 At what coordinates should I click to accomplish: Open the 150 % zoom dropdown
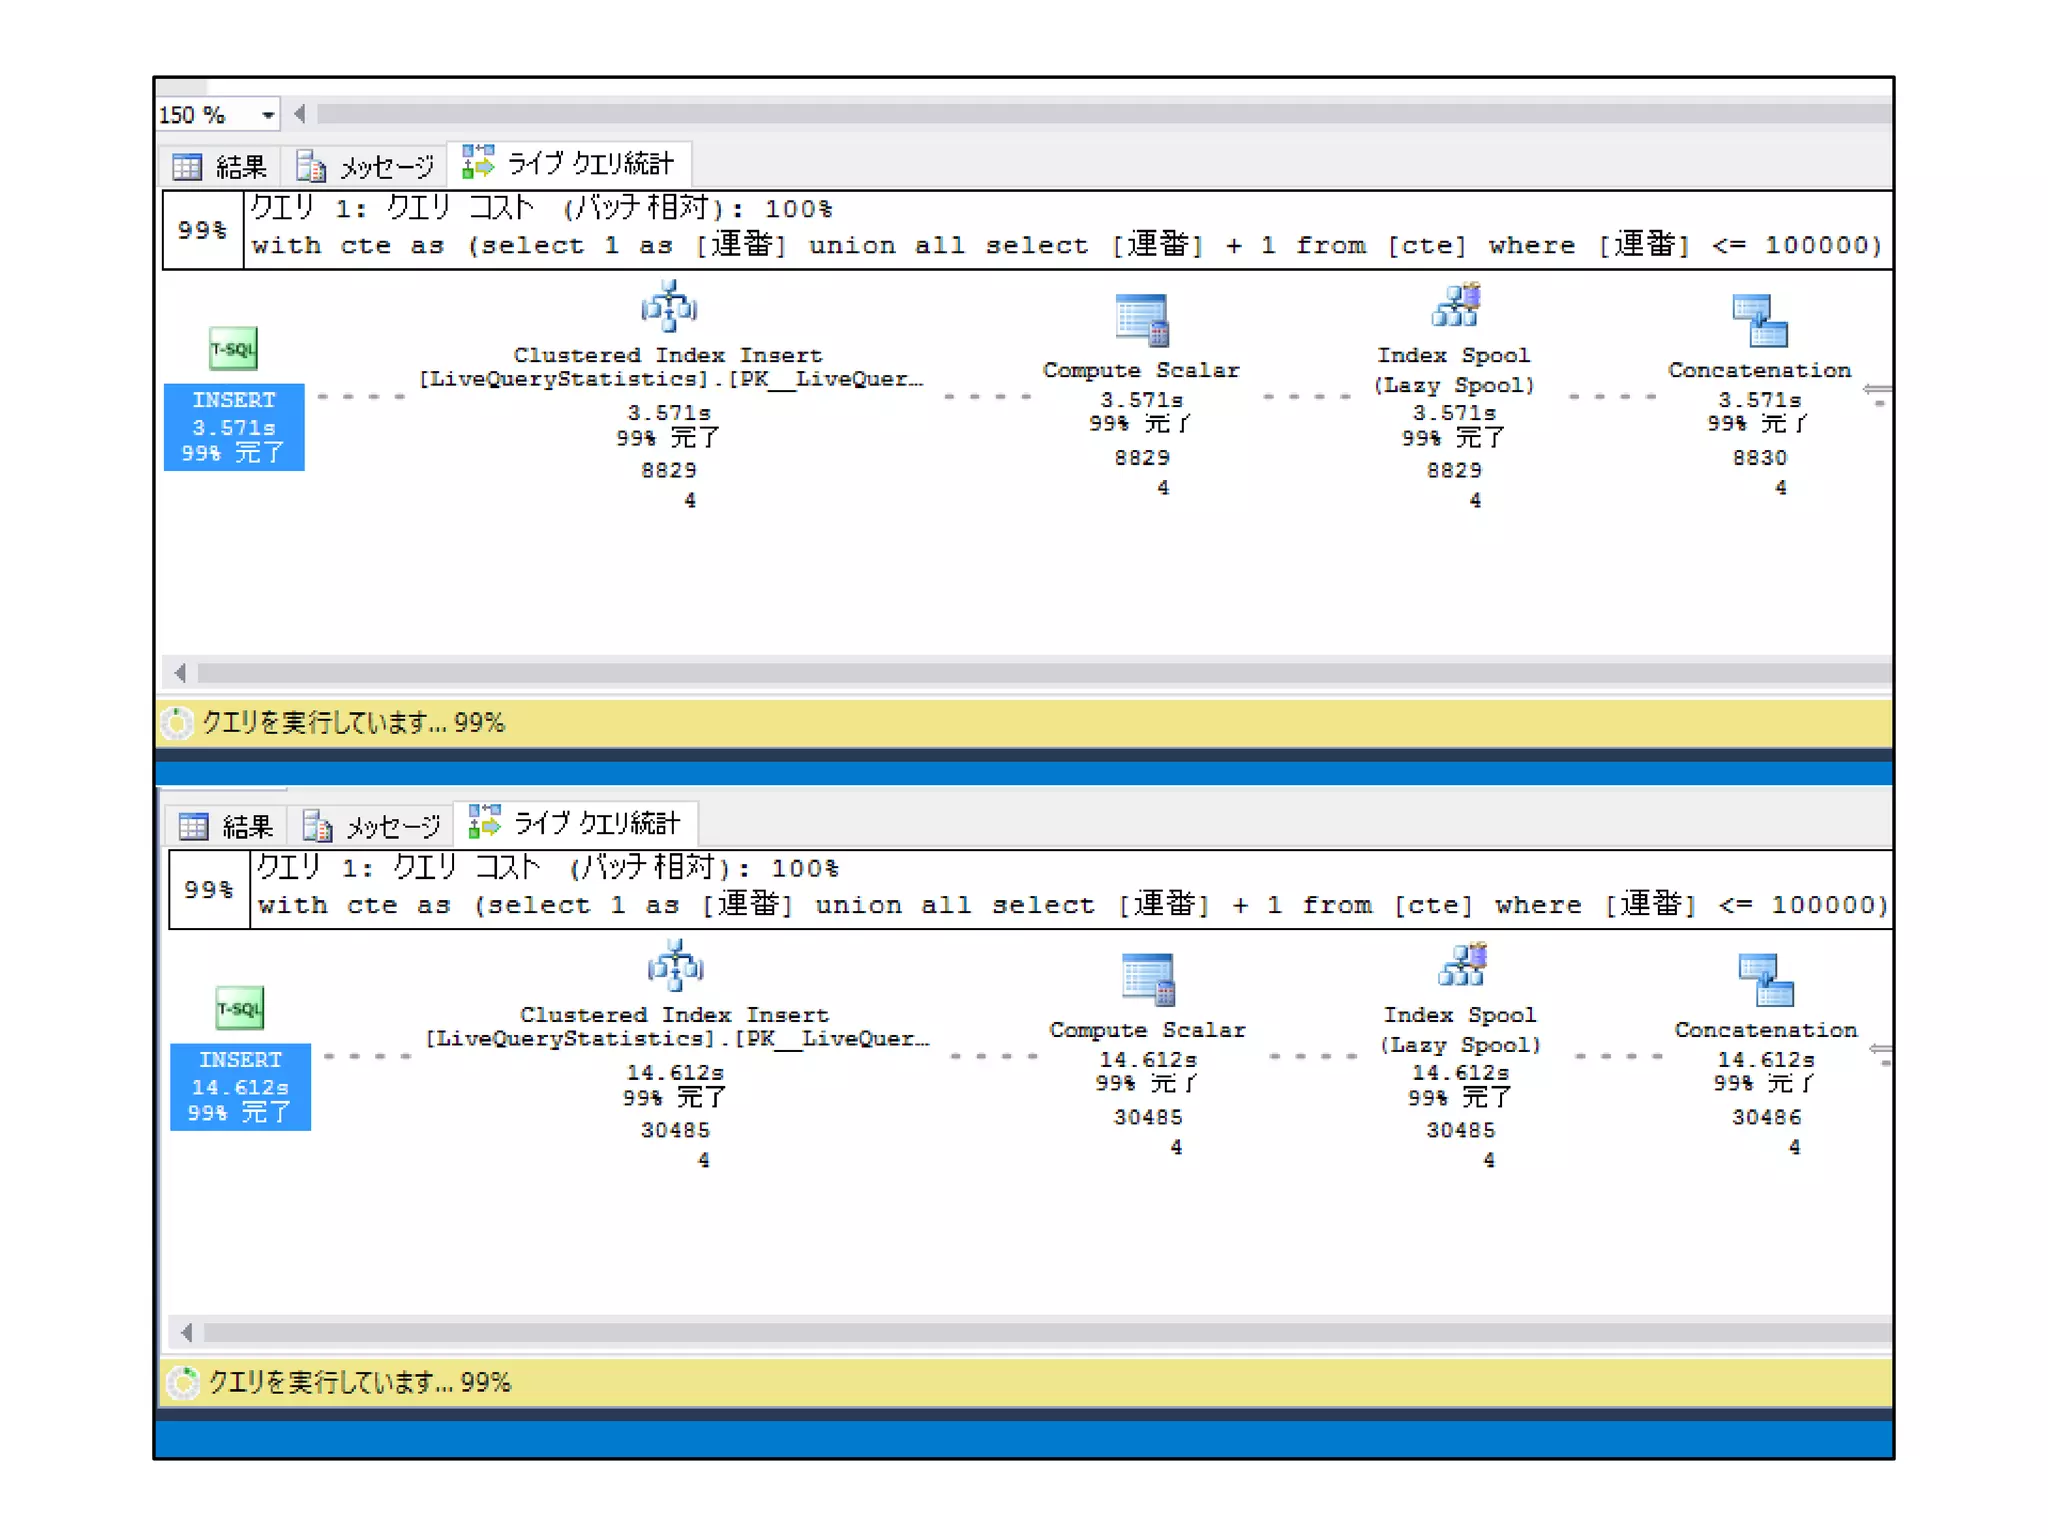pos(267,115)
